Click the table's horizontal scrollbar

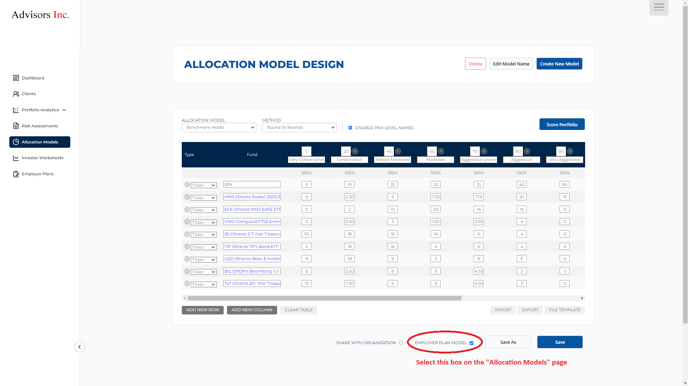pyautogui.click(x=324, y=298)
